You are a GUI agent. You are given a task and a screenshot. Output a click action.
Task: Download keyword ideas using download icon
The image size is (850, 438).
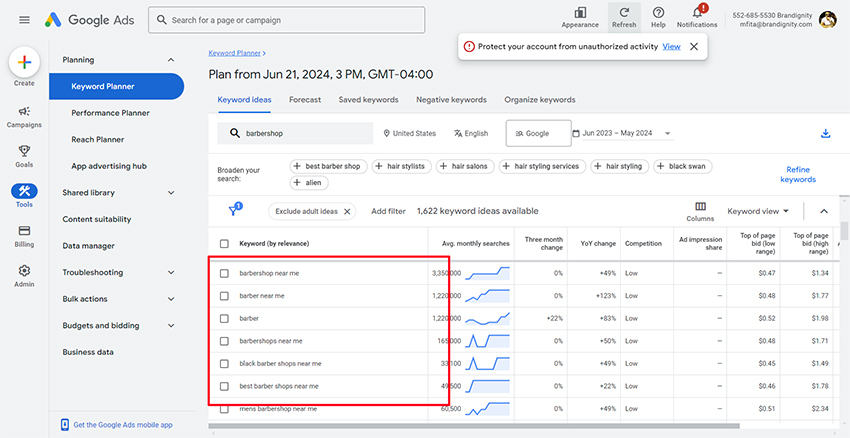click(825, 133)
